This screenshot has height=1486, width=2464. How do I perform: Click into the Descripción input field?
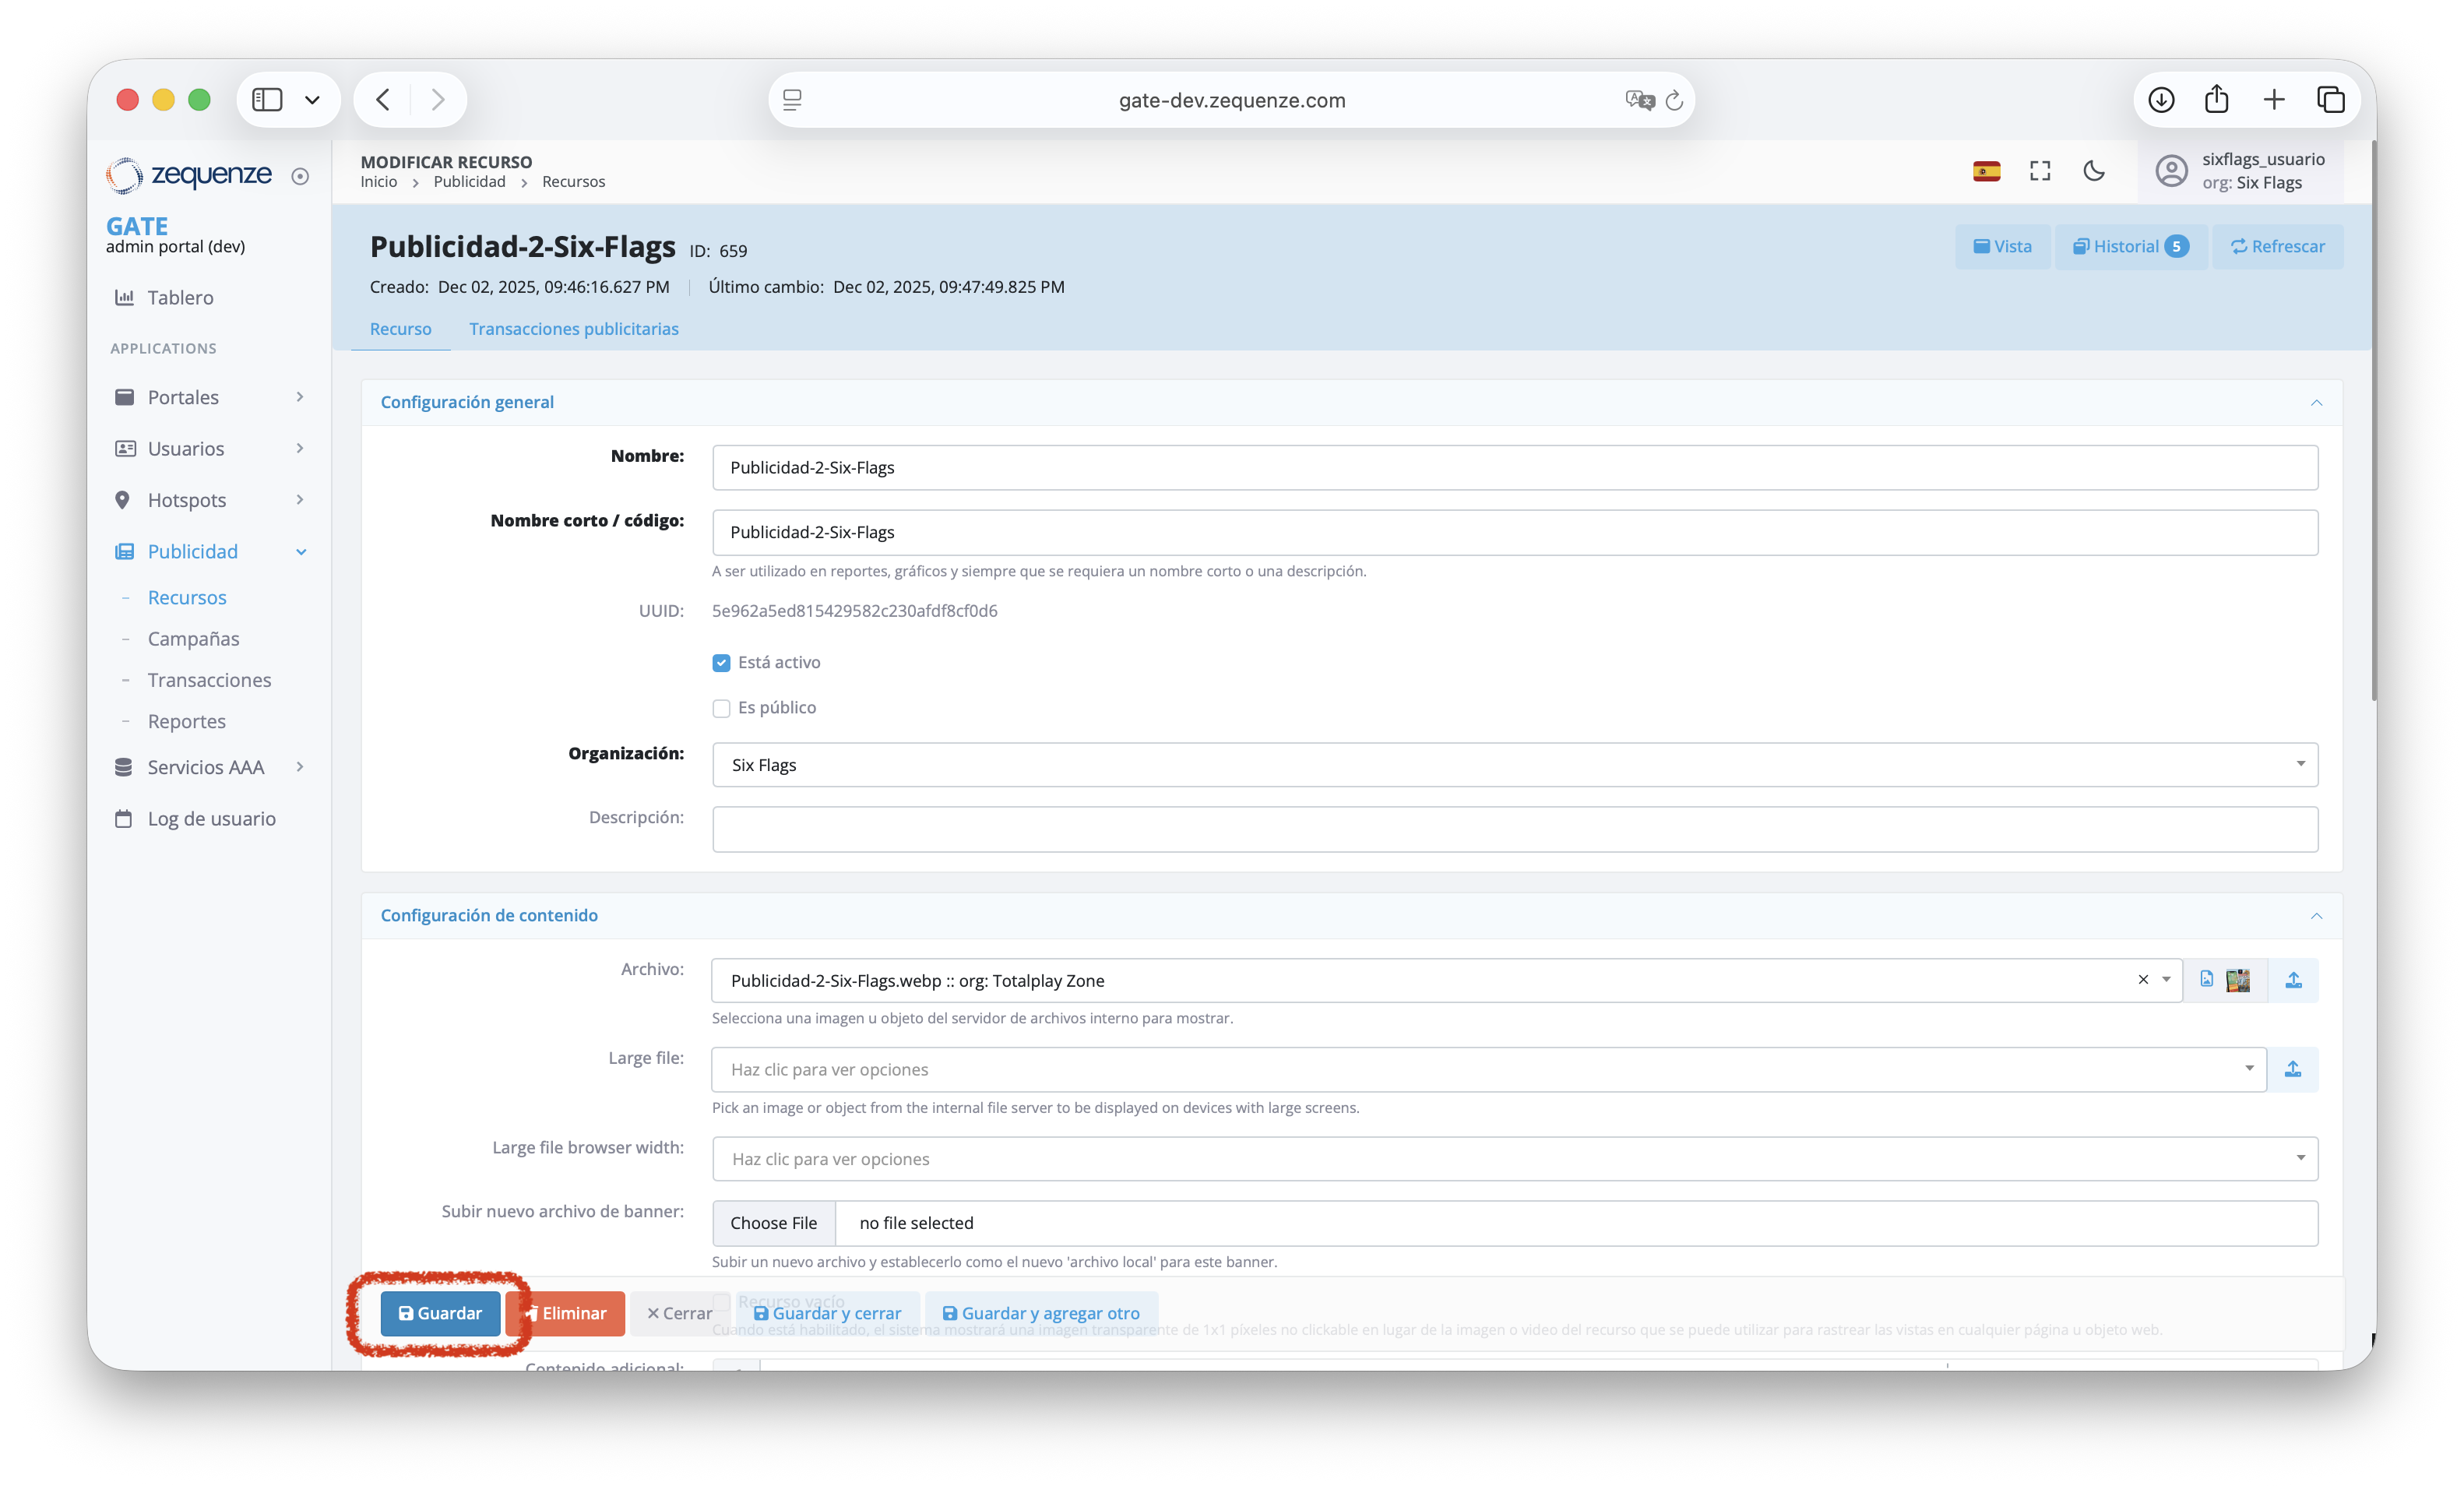click(1514, 829)
